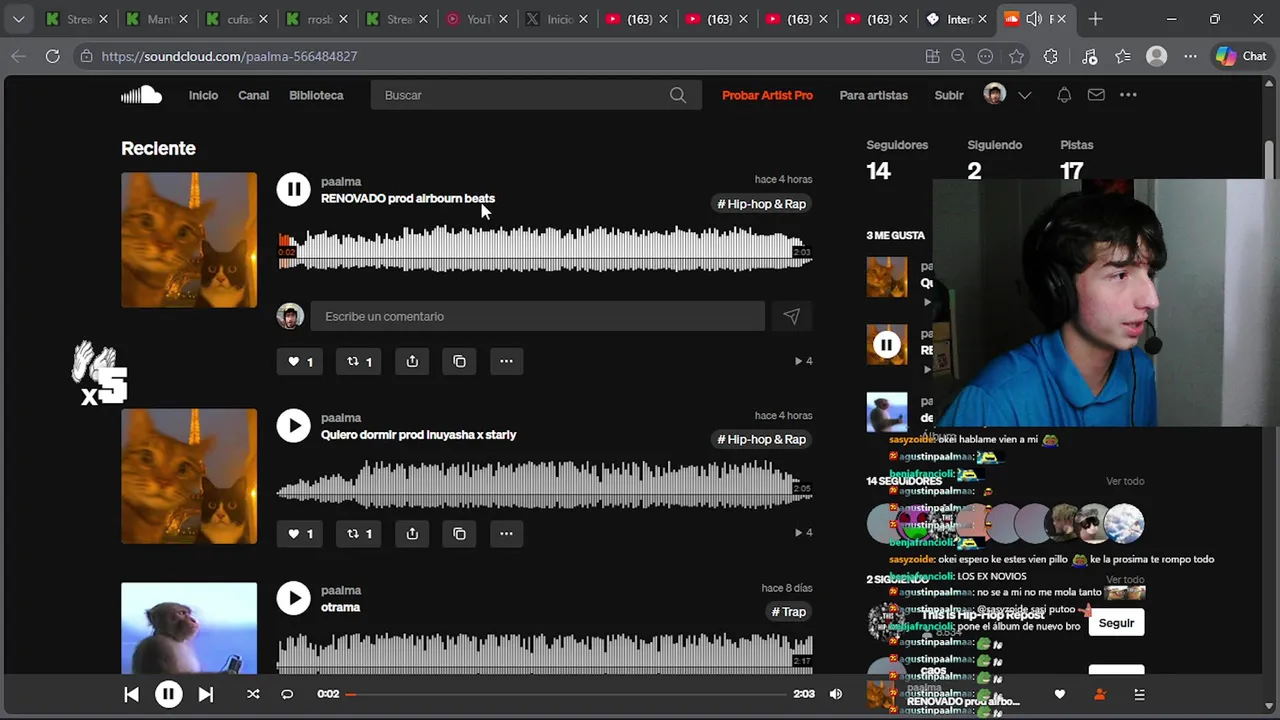Expand the profile avatar menu chevron

tap(1024, 95)
